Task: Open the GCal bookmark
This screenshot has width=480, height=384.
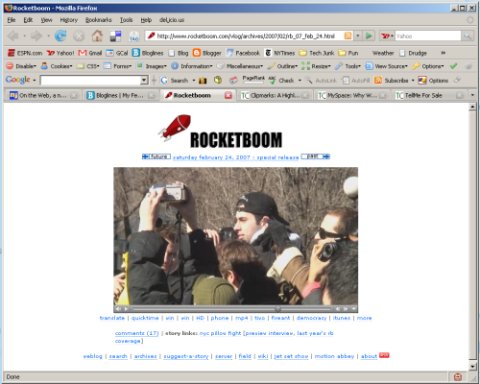Action: [x=117, y=53]
